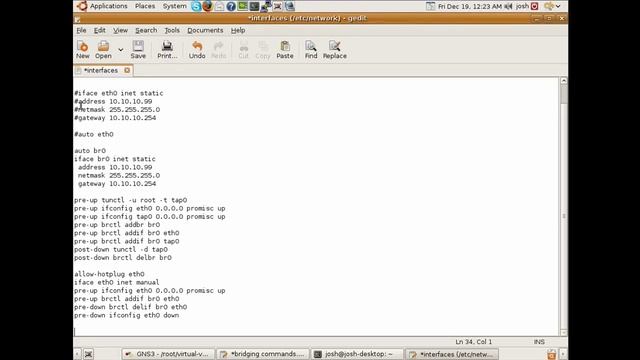Launch Firefox from the top panel
The height and width of the screenshot is (360, 640).
click(208, 6)
